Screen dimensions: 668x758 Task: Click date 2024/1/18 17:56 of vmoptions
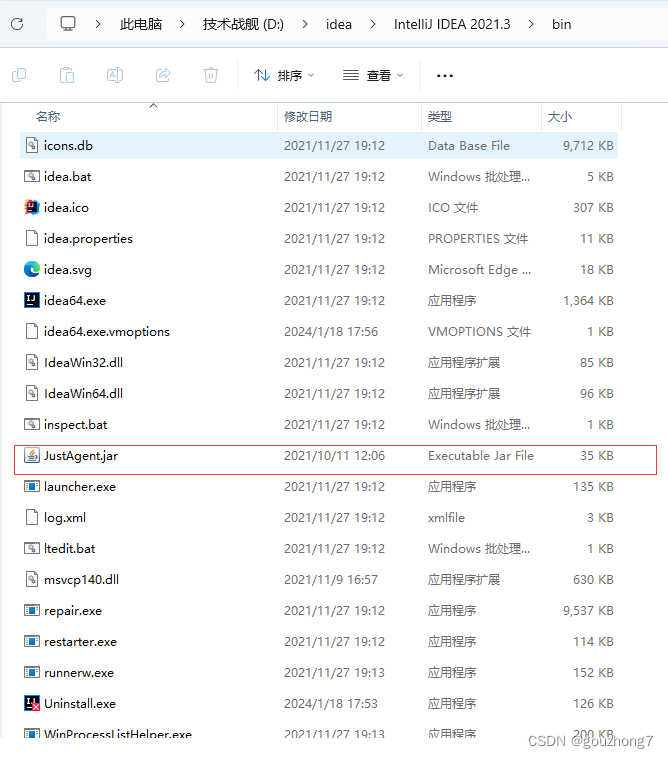pos(331,332)
